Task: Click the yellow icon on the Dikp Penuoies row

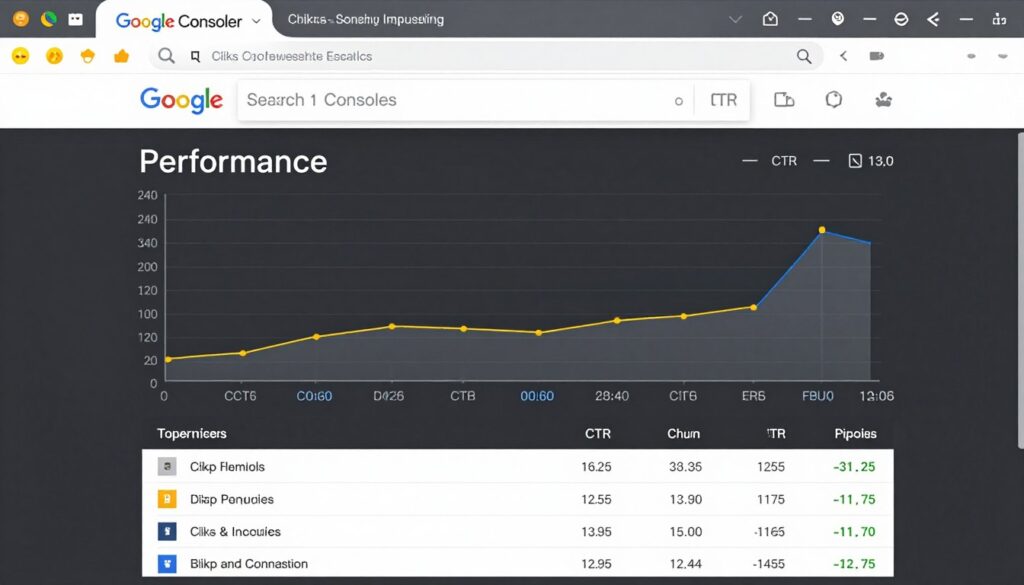Action: 167,499
